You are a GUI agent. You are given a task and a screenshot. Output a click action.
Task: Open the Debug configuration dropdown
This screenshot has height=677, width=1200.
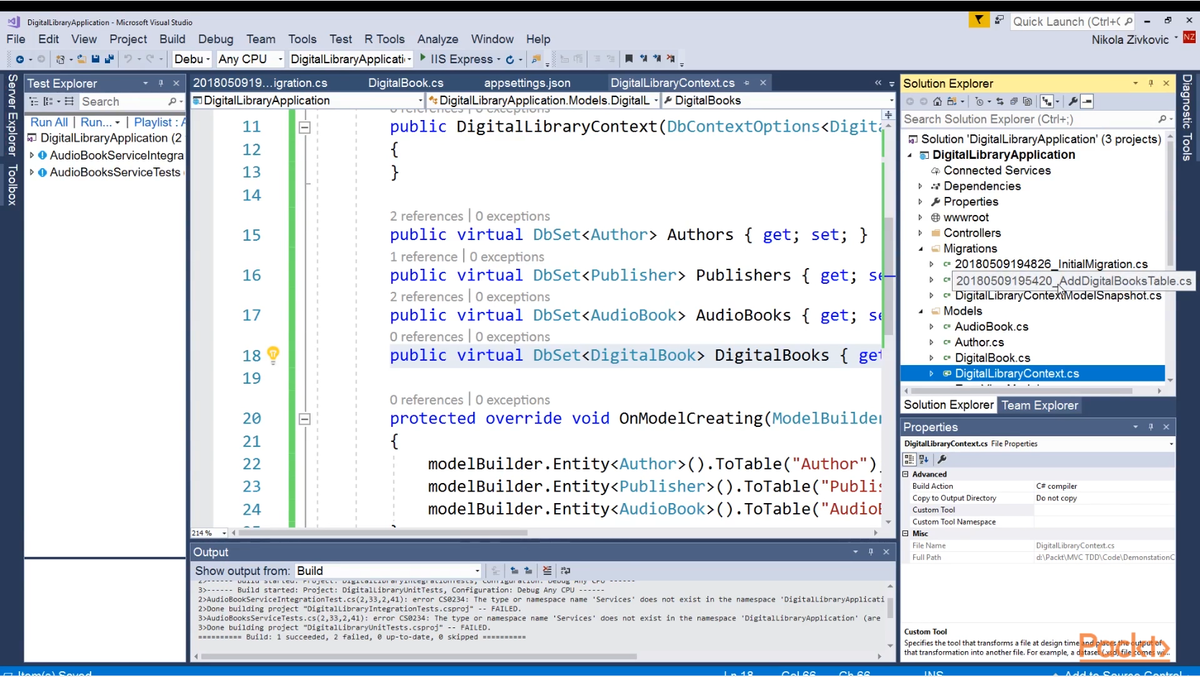[x=190, y=60]
